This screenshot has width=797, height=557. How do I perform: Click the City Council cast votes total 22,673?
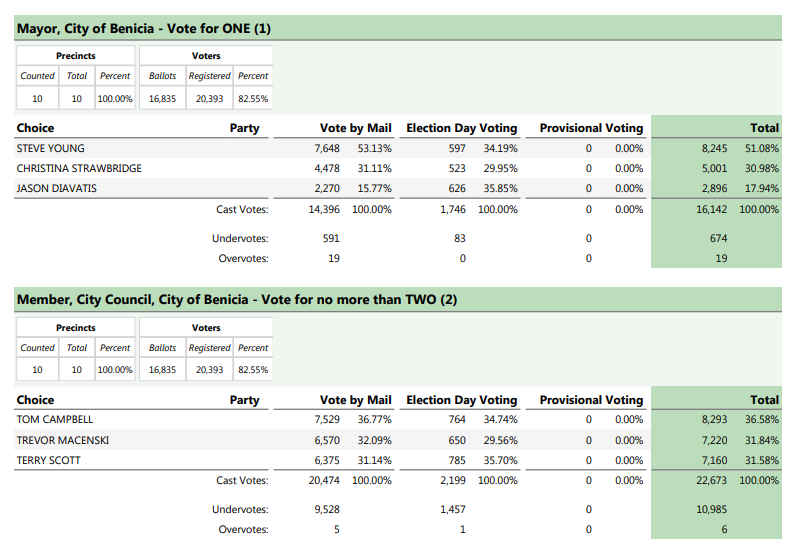pyautogui.click(x=718, y=481)
